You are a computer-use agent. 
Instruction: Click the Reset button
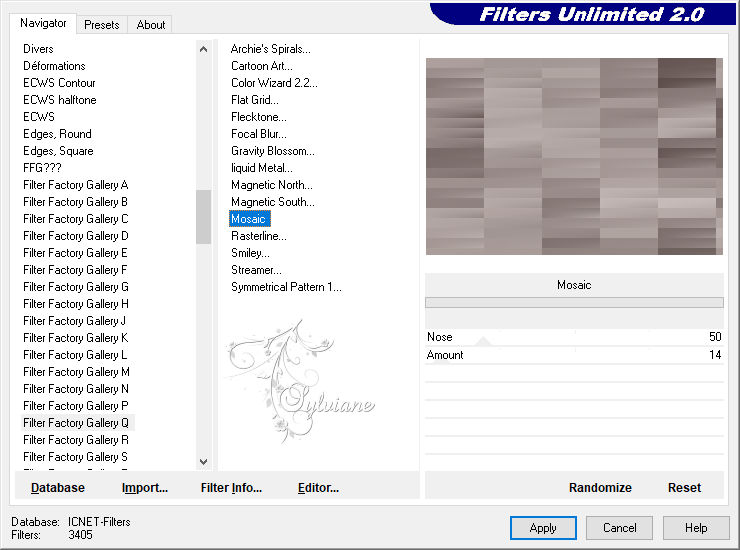tap(684, 488)
